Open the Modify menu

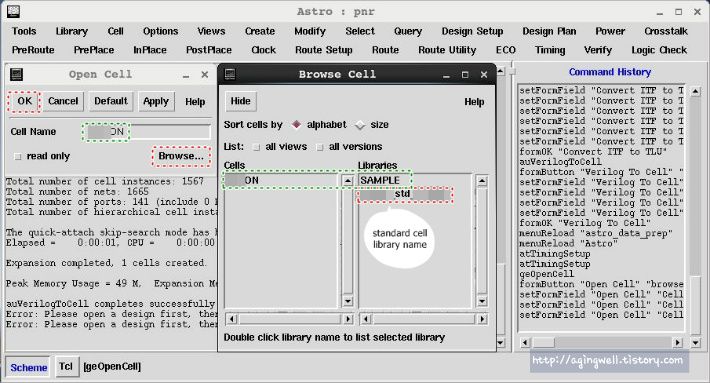[x=310, y=31]
